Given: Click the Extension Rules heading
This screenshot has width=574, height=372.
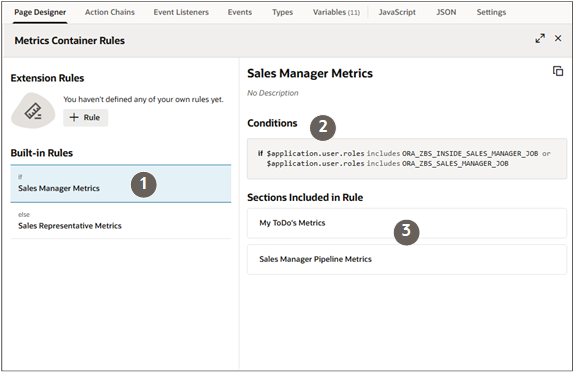Looking at the screenshot, I should (47, 78).
